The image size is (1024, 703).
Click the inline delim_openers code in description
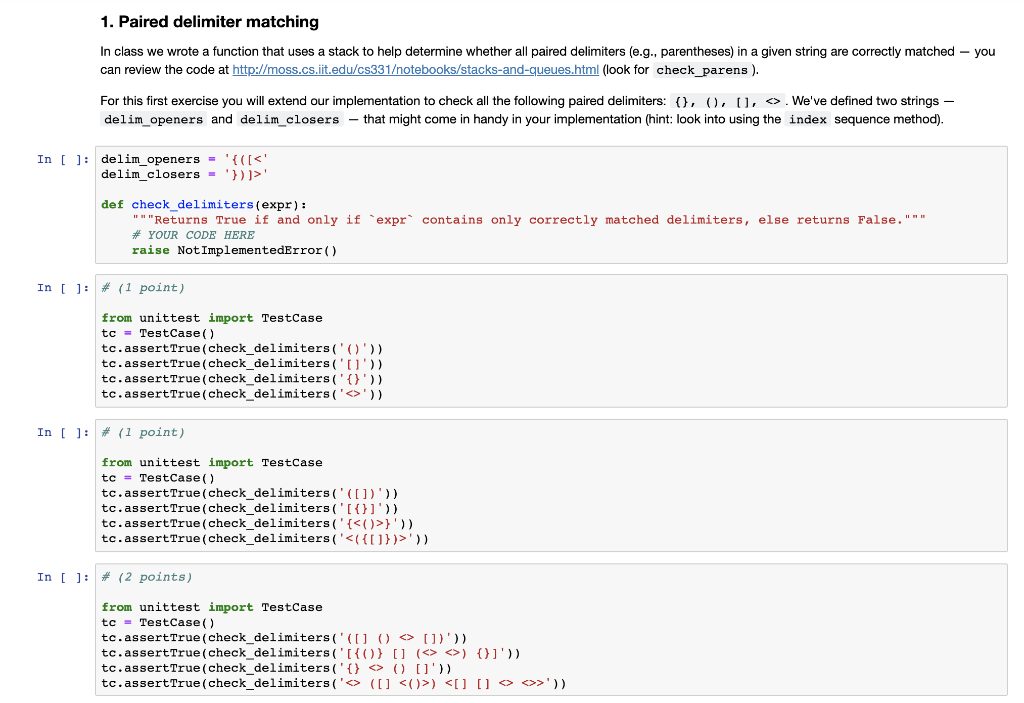[153, 120]
